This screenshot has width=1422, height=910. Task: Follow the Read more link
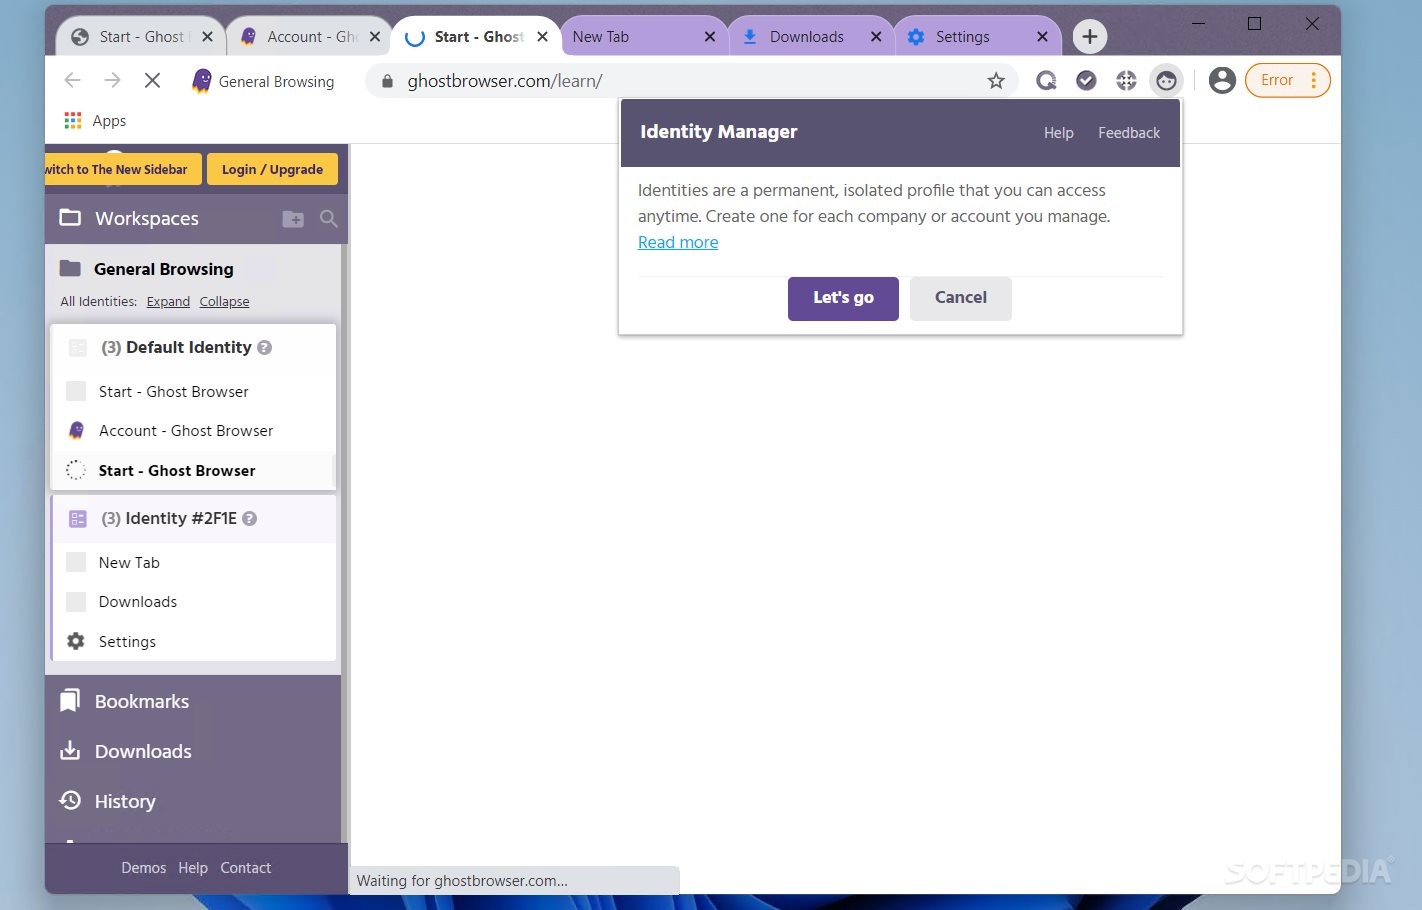pyautogui.click(x=678, y=242)
